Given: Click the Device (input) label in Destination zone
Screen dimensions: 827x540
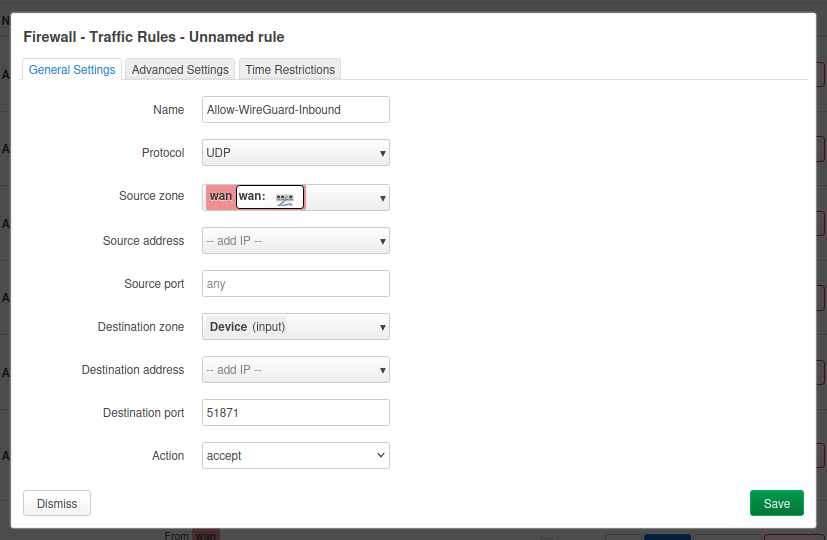Looking at the screenshot, I should tap(247, 326).
